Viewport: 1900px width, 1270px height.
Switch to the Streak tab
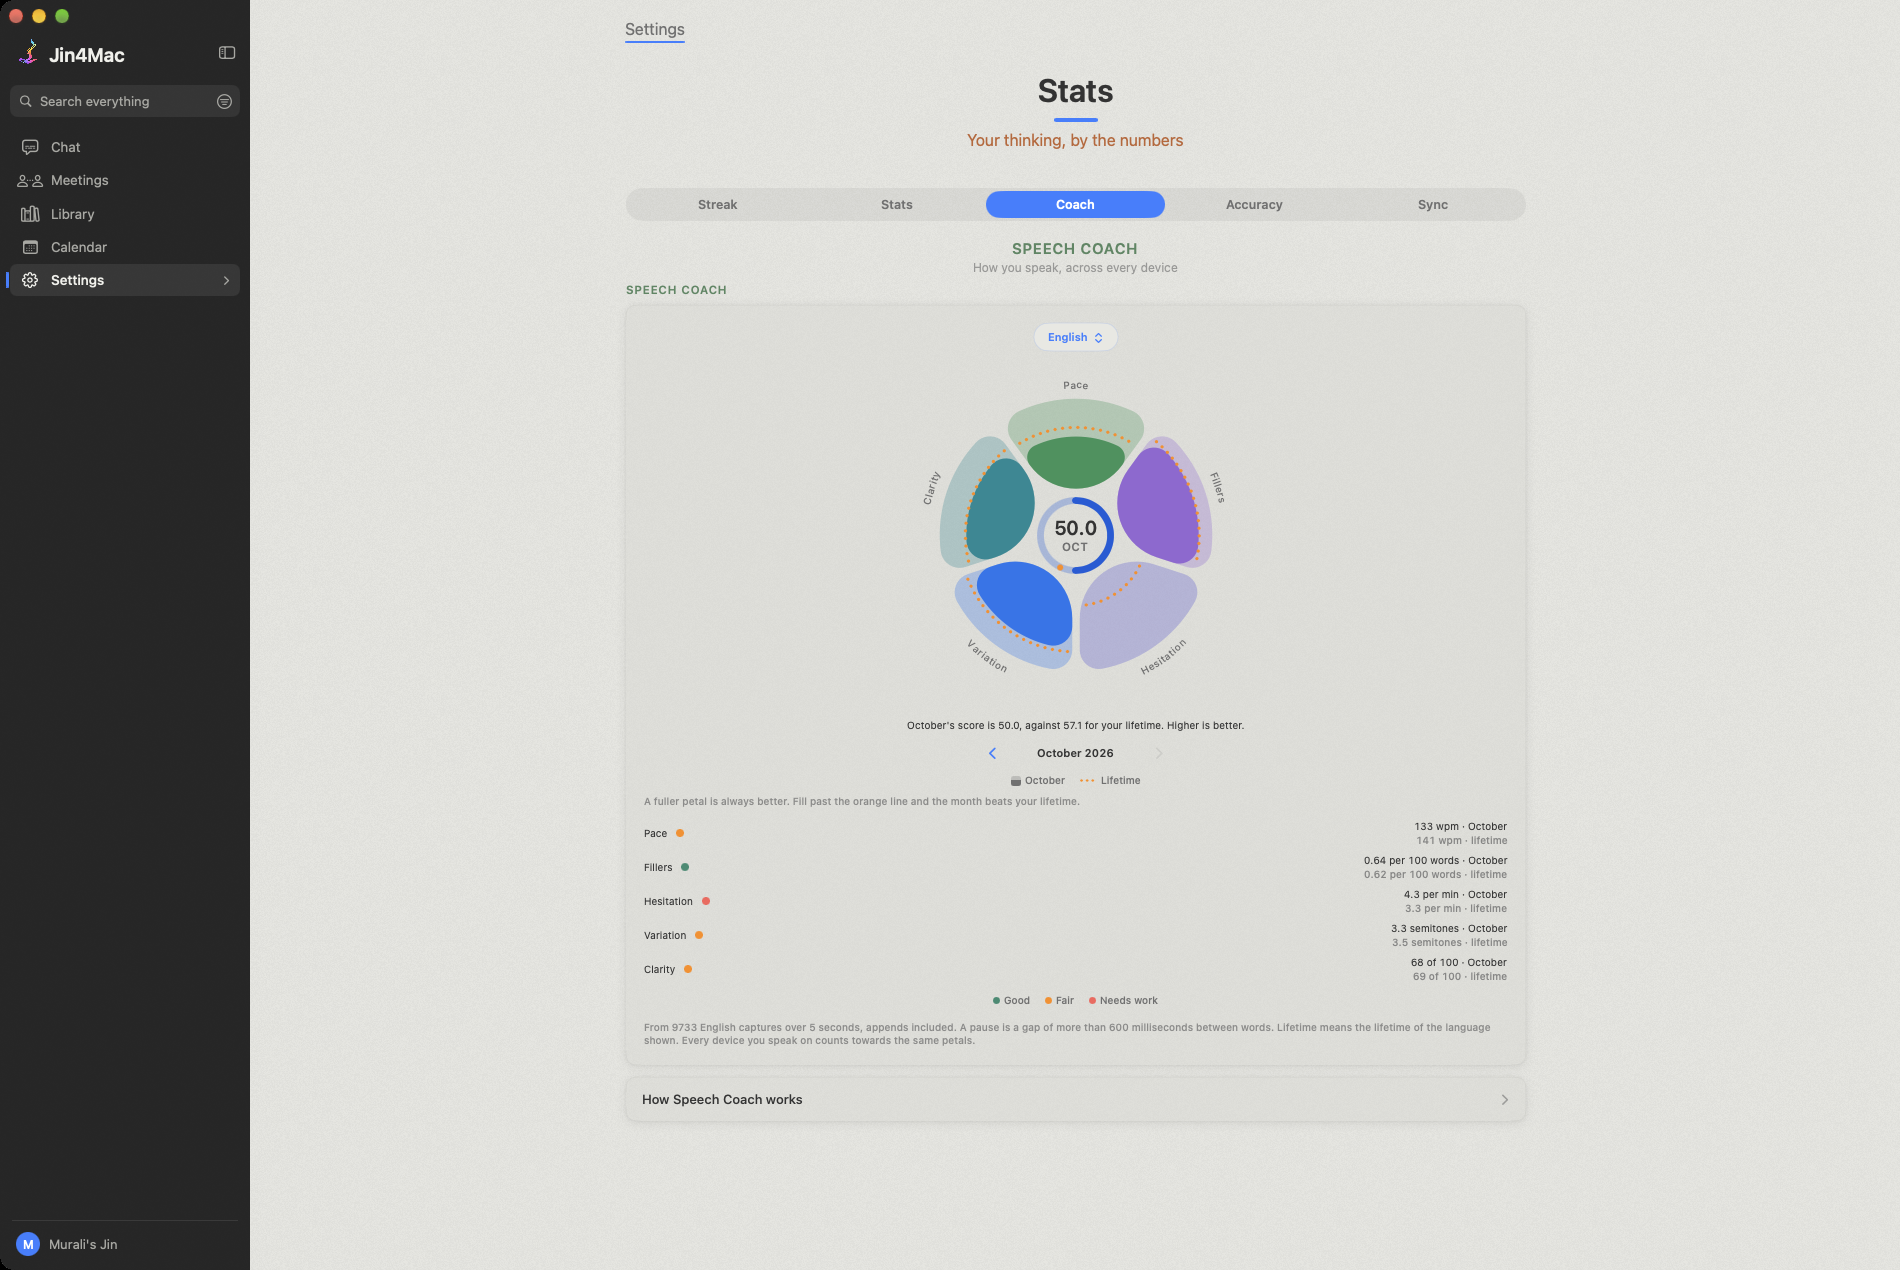pos(717,204)
